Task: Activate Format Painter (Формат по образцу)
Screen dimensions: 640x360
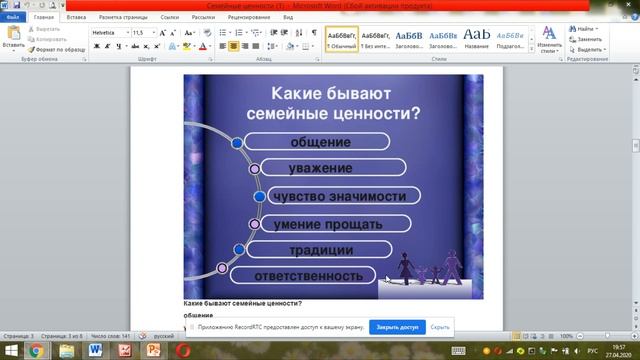Action: point(57,49)
